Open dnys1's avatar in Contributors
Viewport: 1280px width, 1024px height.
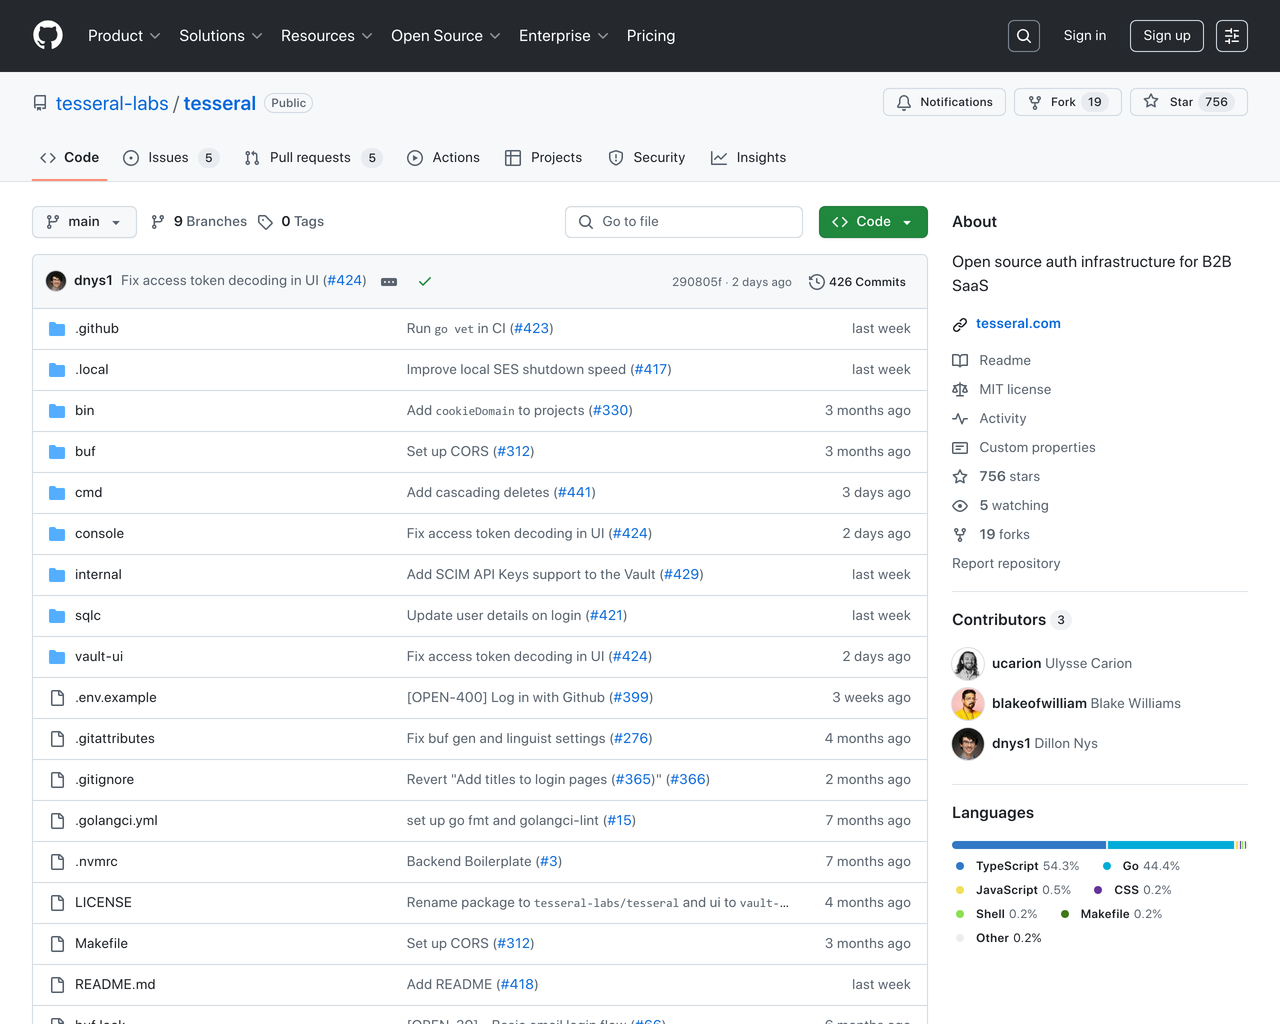[968, 744]
